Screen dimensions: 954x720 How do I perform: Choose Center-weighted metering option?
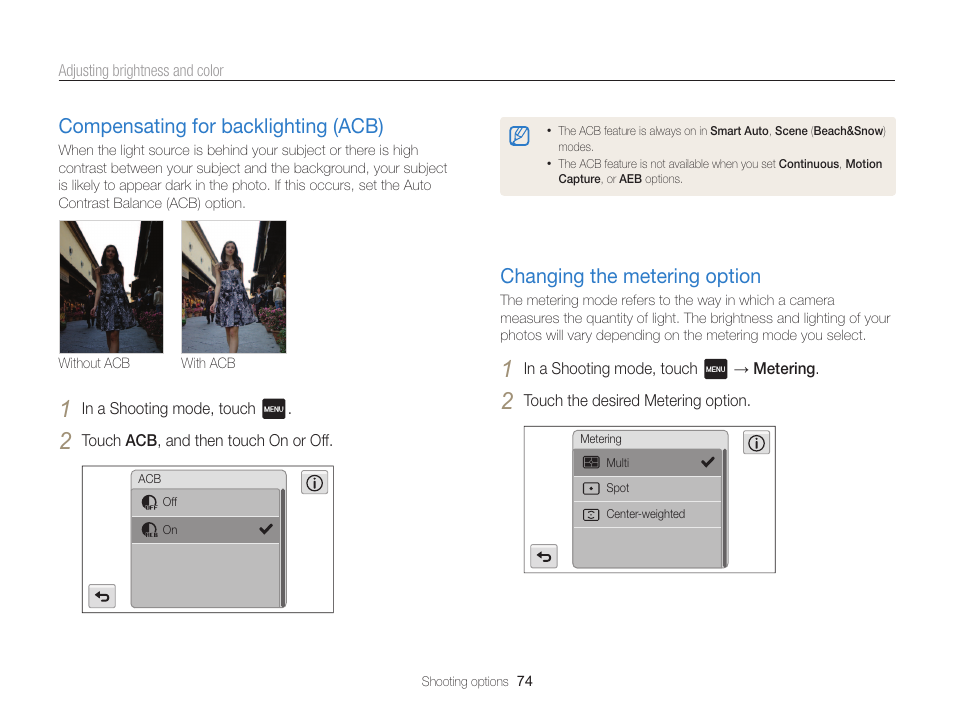coord(647,514)
